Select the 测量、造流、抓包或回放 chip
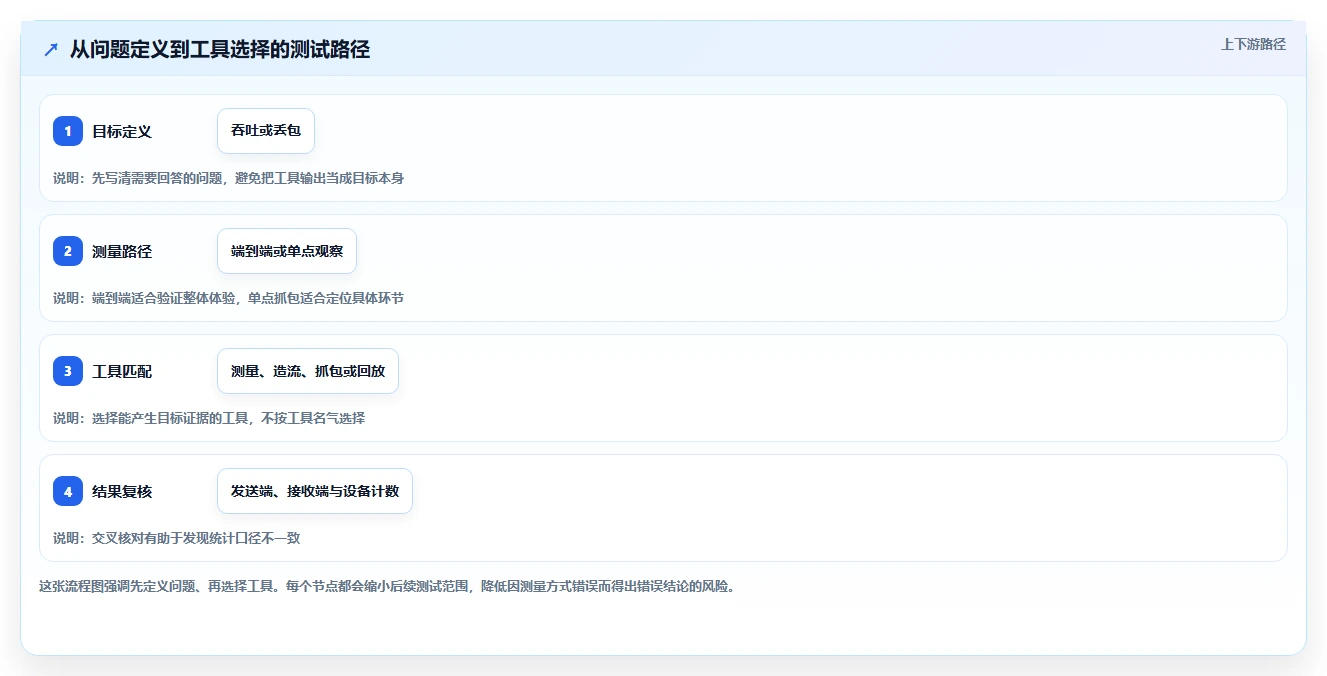The height and width of the screenshot is (676, 1327). tap(308, 371)
